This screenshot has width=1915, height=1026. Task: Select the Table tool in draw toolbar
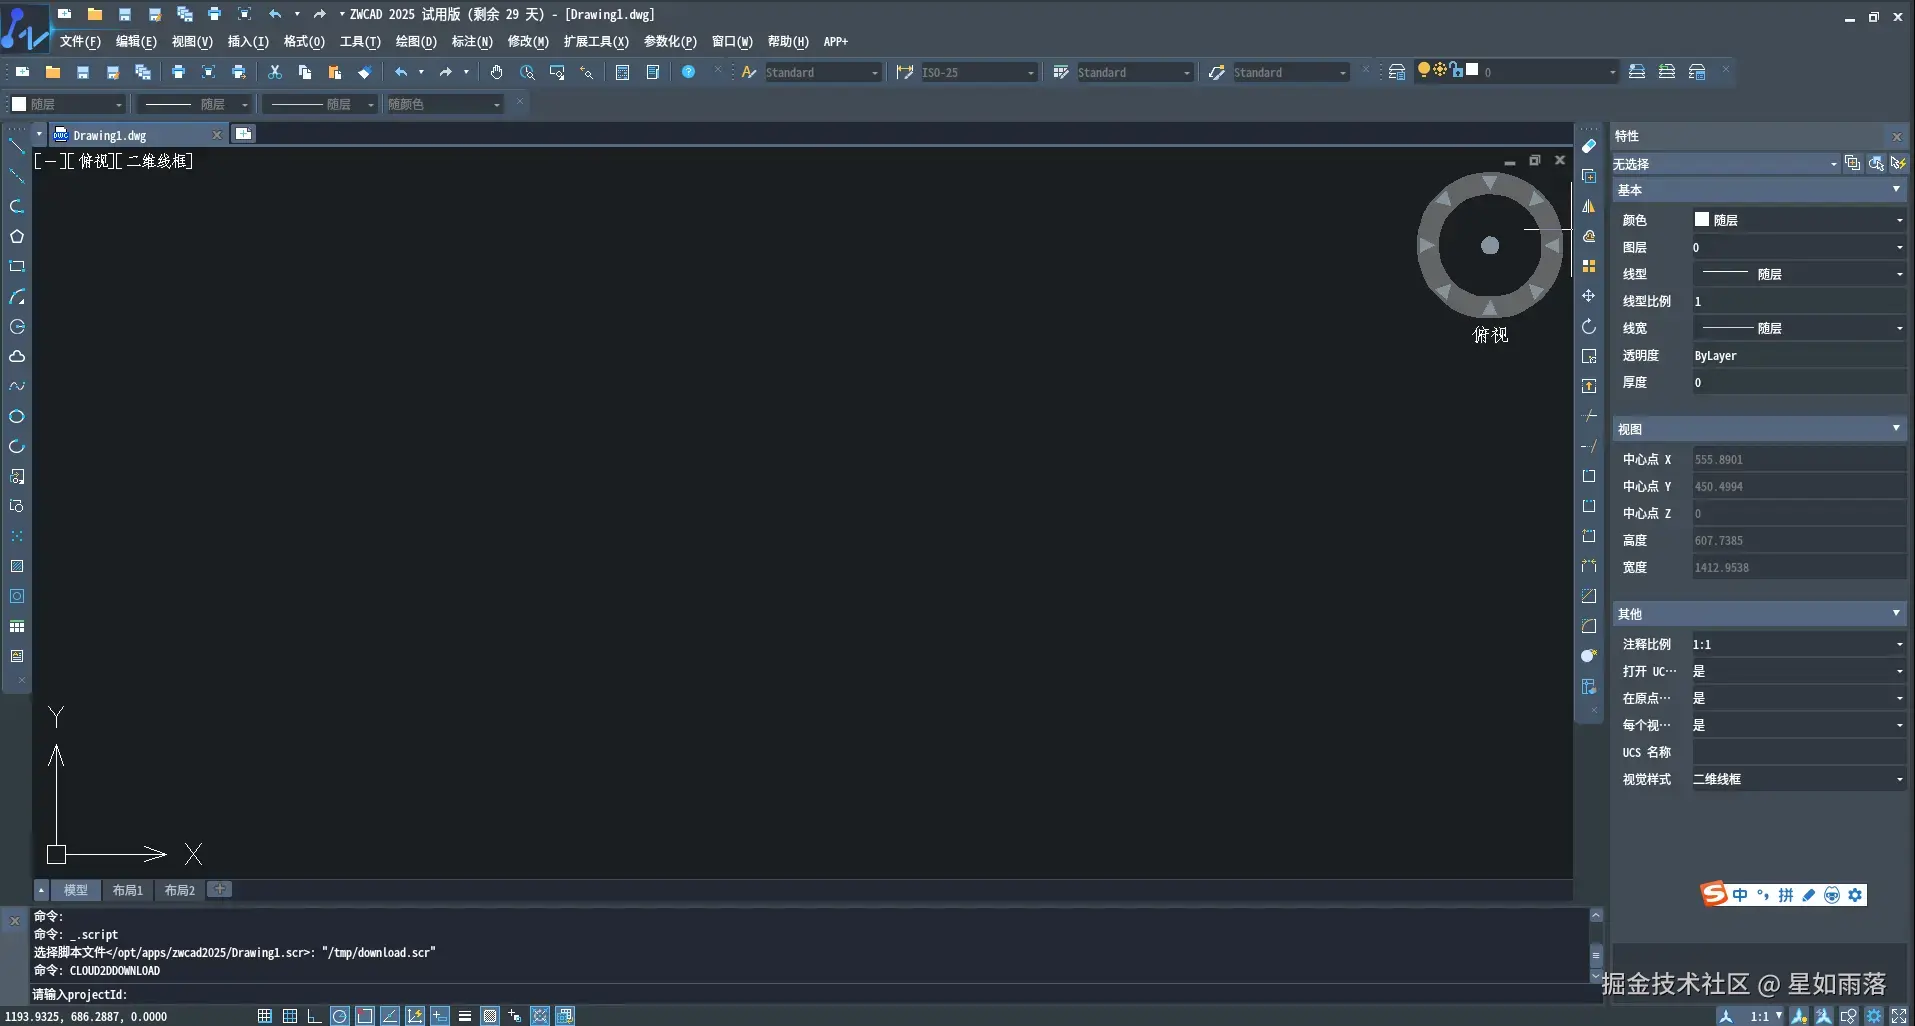(17, 626)
